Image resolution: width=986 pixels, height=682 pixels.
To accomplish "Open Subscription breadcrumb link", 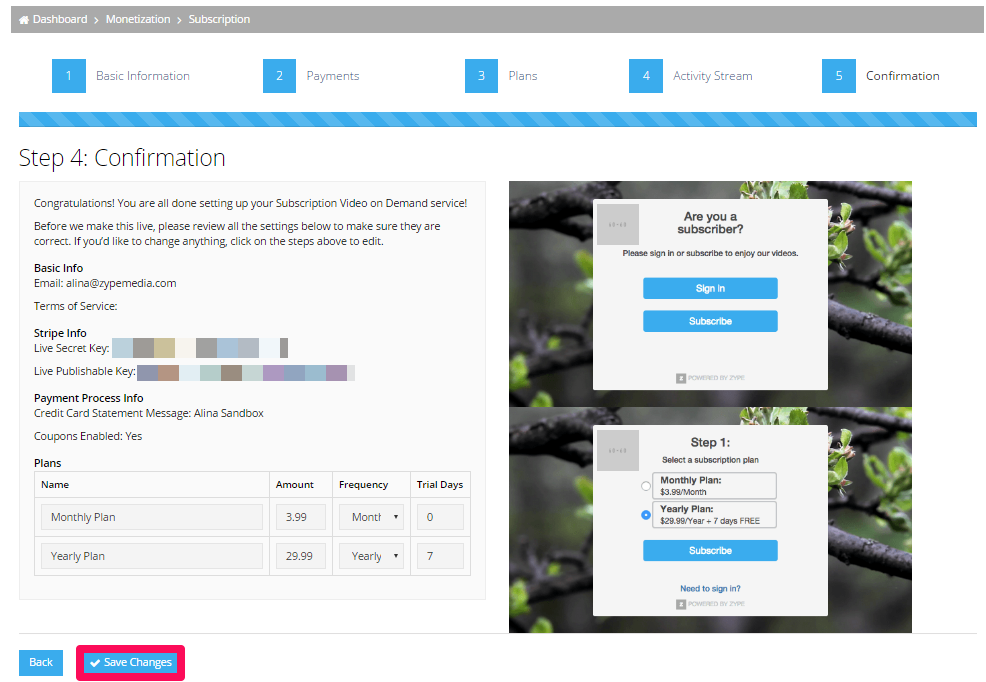I will tap(219, 19).
